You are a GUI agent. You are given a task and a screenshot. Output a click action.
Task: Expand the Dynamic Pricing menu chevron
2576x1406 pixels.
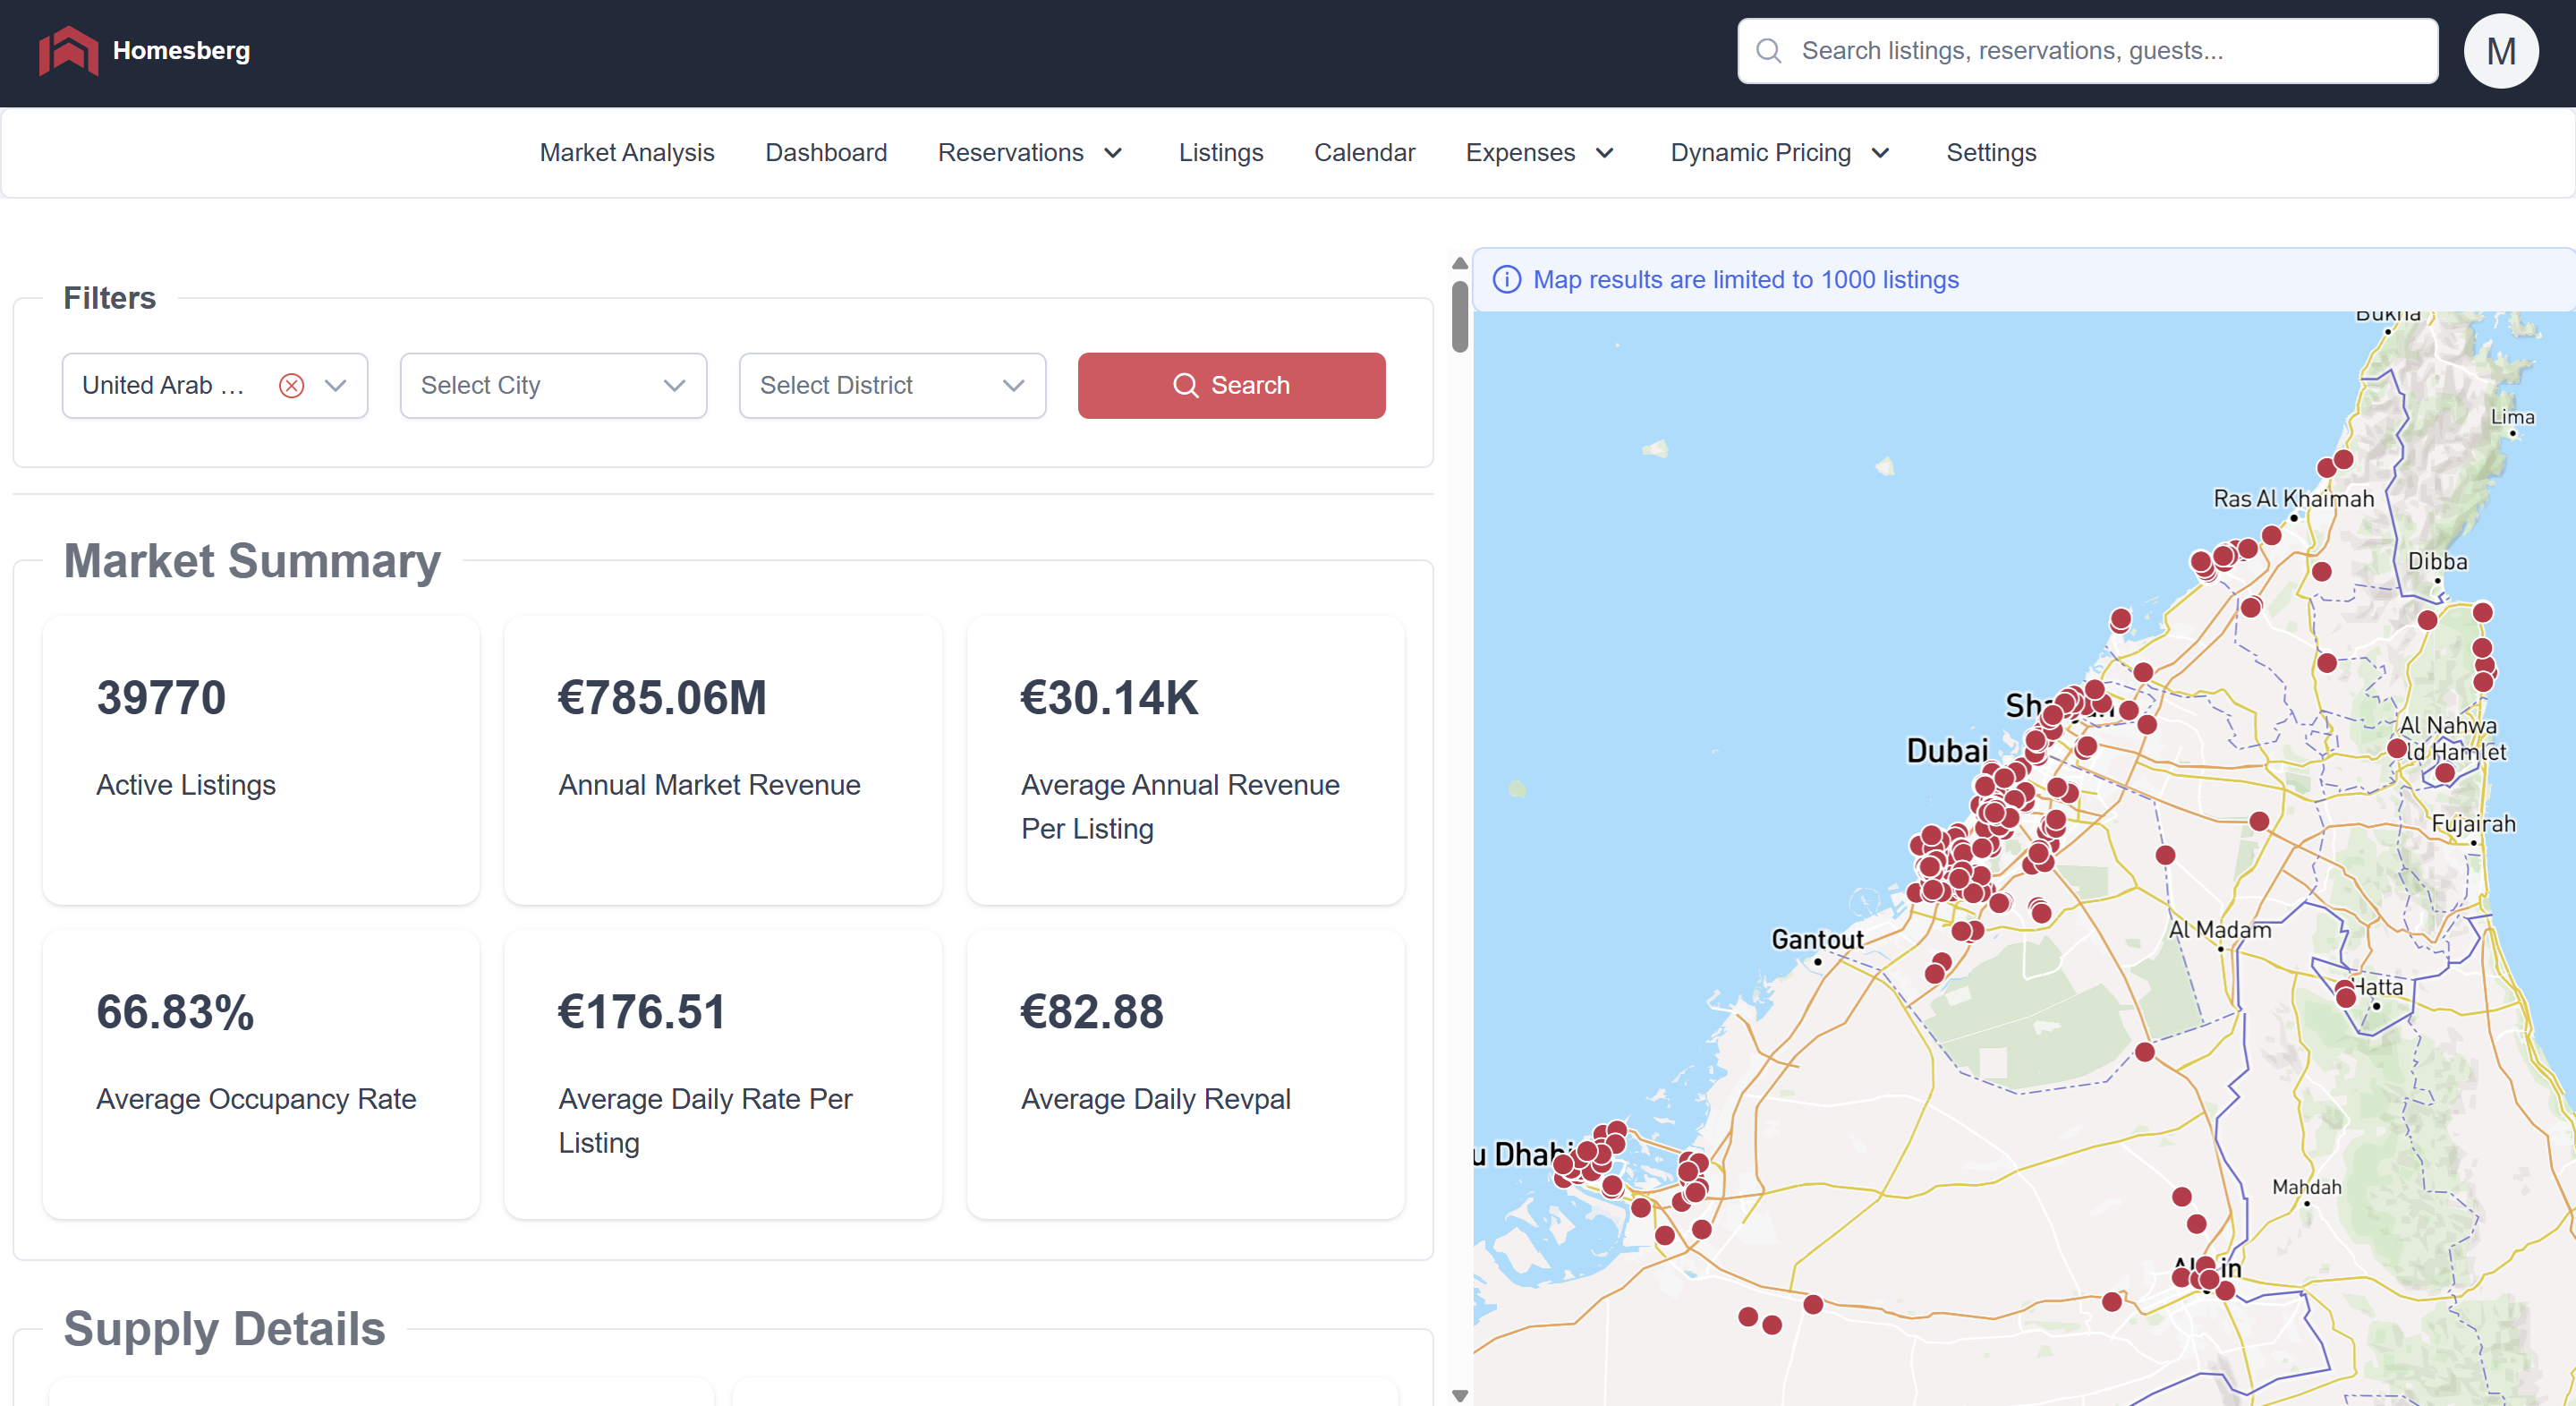pos(1880,153)
